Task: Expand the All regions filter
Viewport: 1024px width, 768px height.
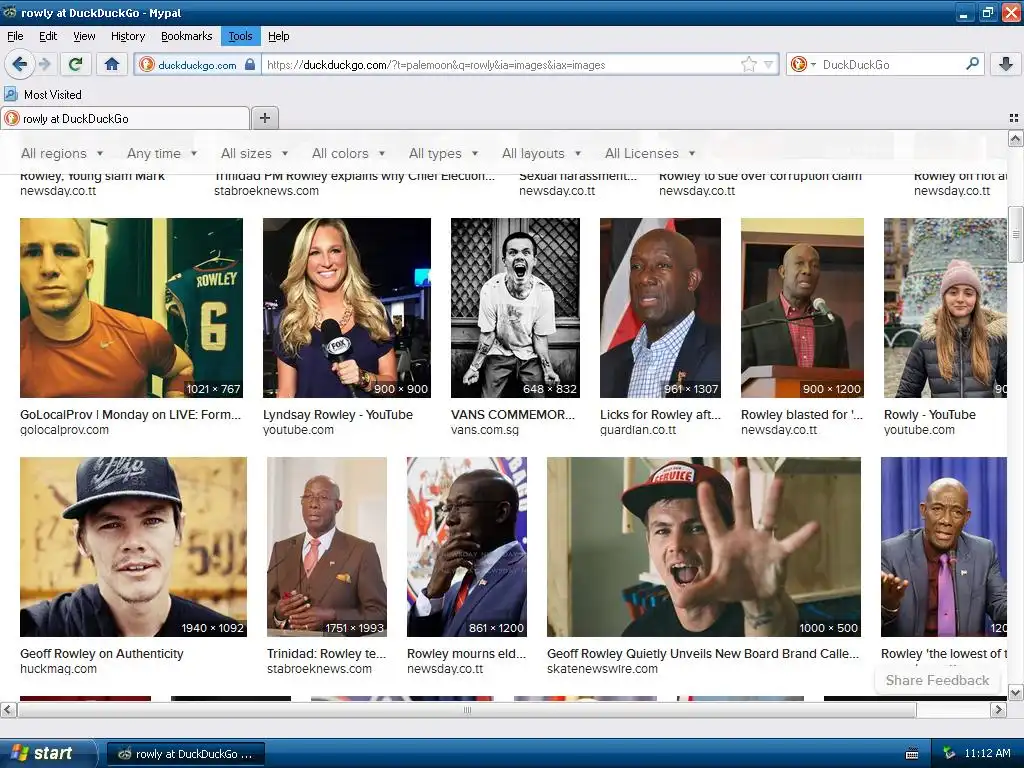Action: click(x=62, y=153)
